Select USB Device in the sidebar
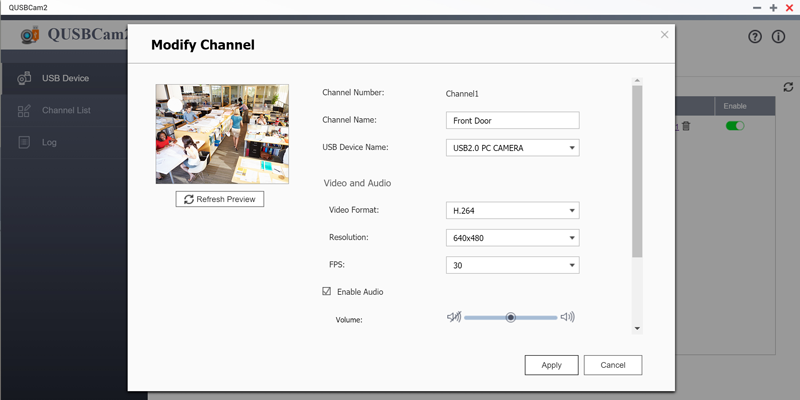800x400 pixels. 65,78
